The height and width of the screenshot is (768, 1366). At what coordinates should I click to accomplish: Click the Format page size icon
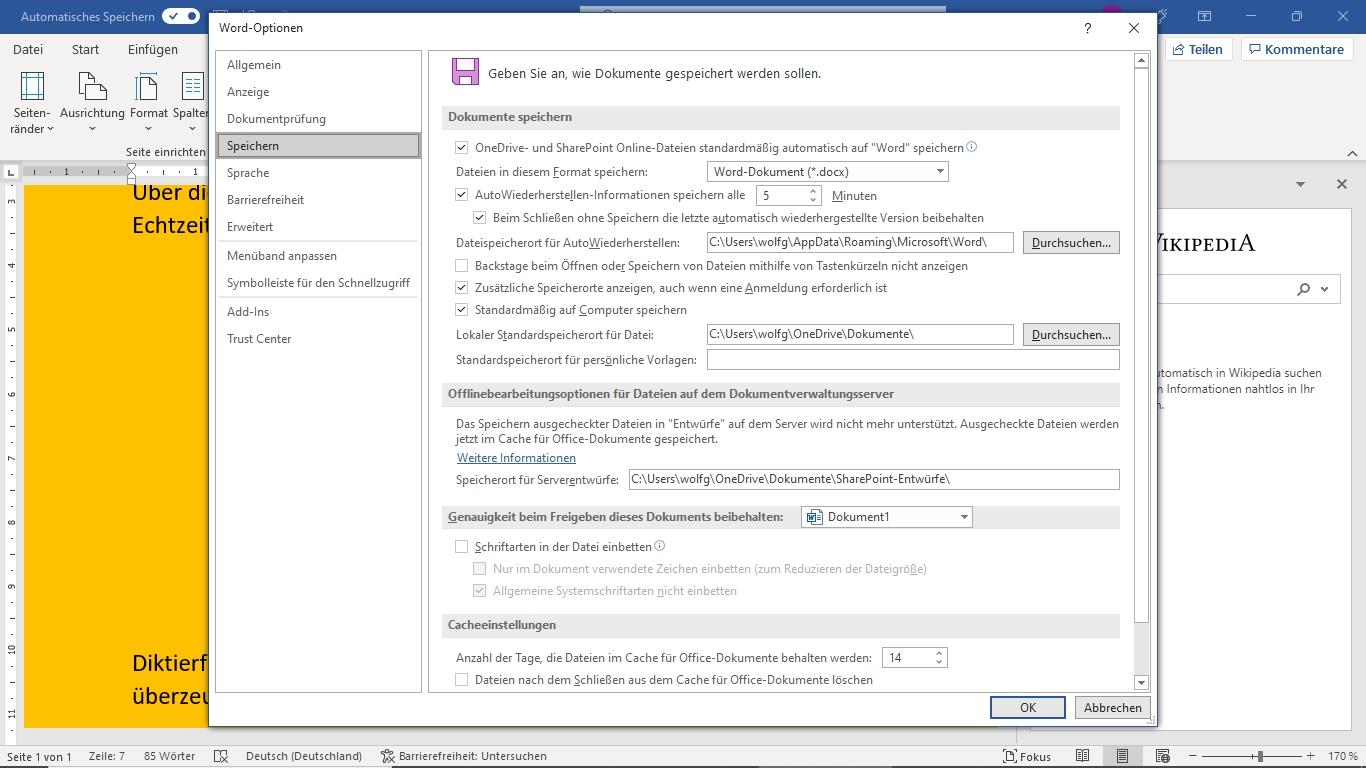tap(147, 87)
